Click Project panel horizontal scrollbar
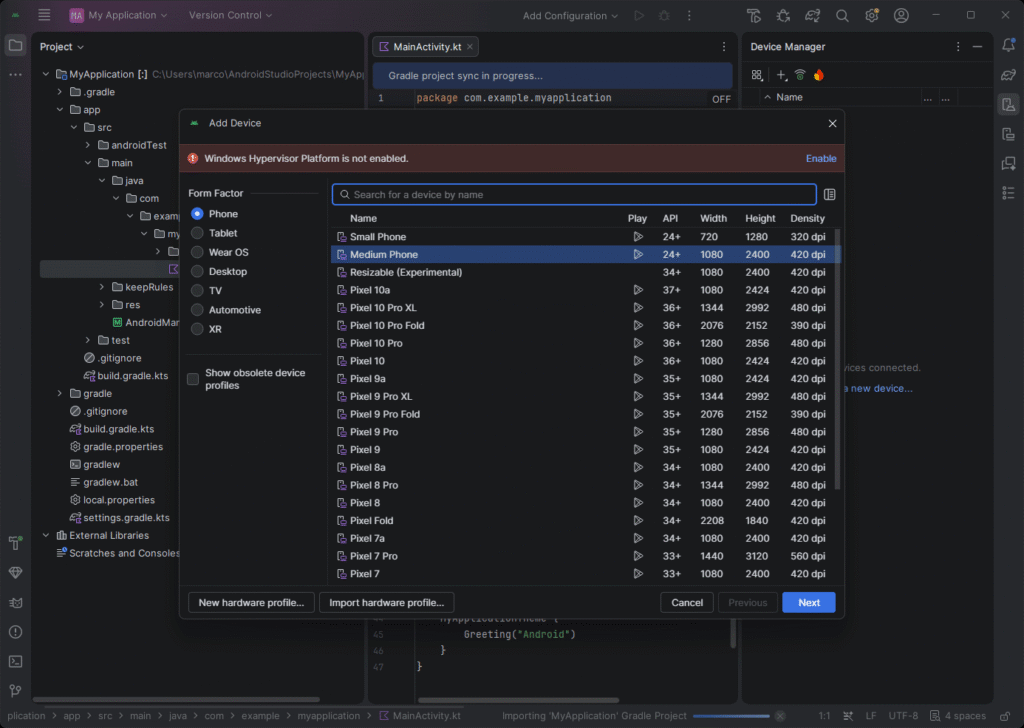1024x728 pixels. [x=176, y=699]
